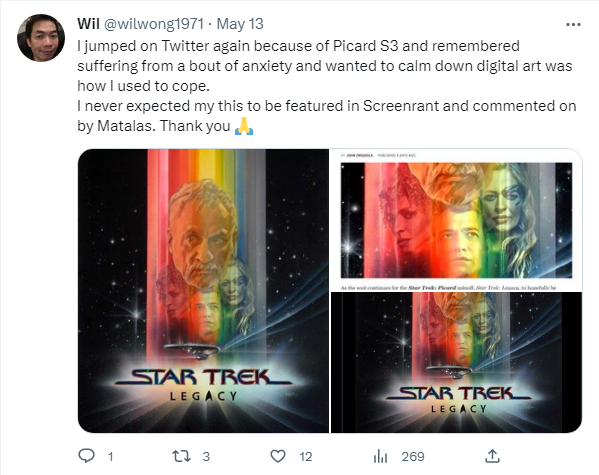Viewport: 599px width, 475px height.
Task: Open view analytics bar chart icon
Action: tap(380, 456)
